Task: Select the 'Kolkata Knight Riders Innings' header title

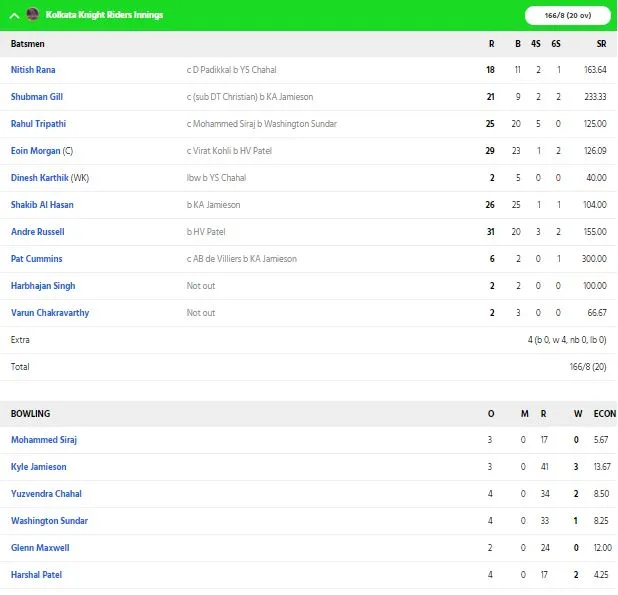Action: (x=104, y=15)
